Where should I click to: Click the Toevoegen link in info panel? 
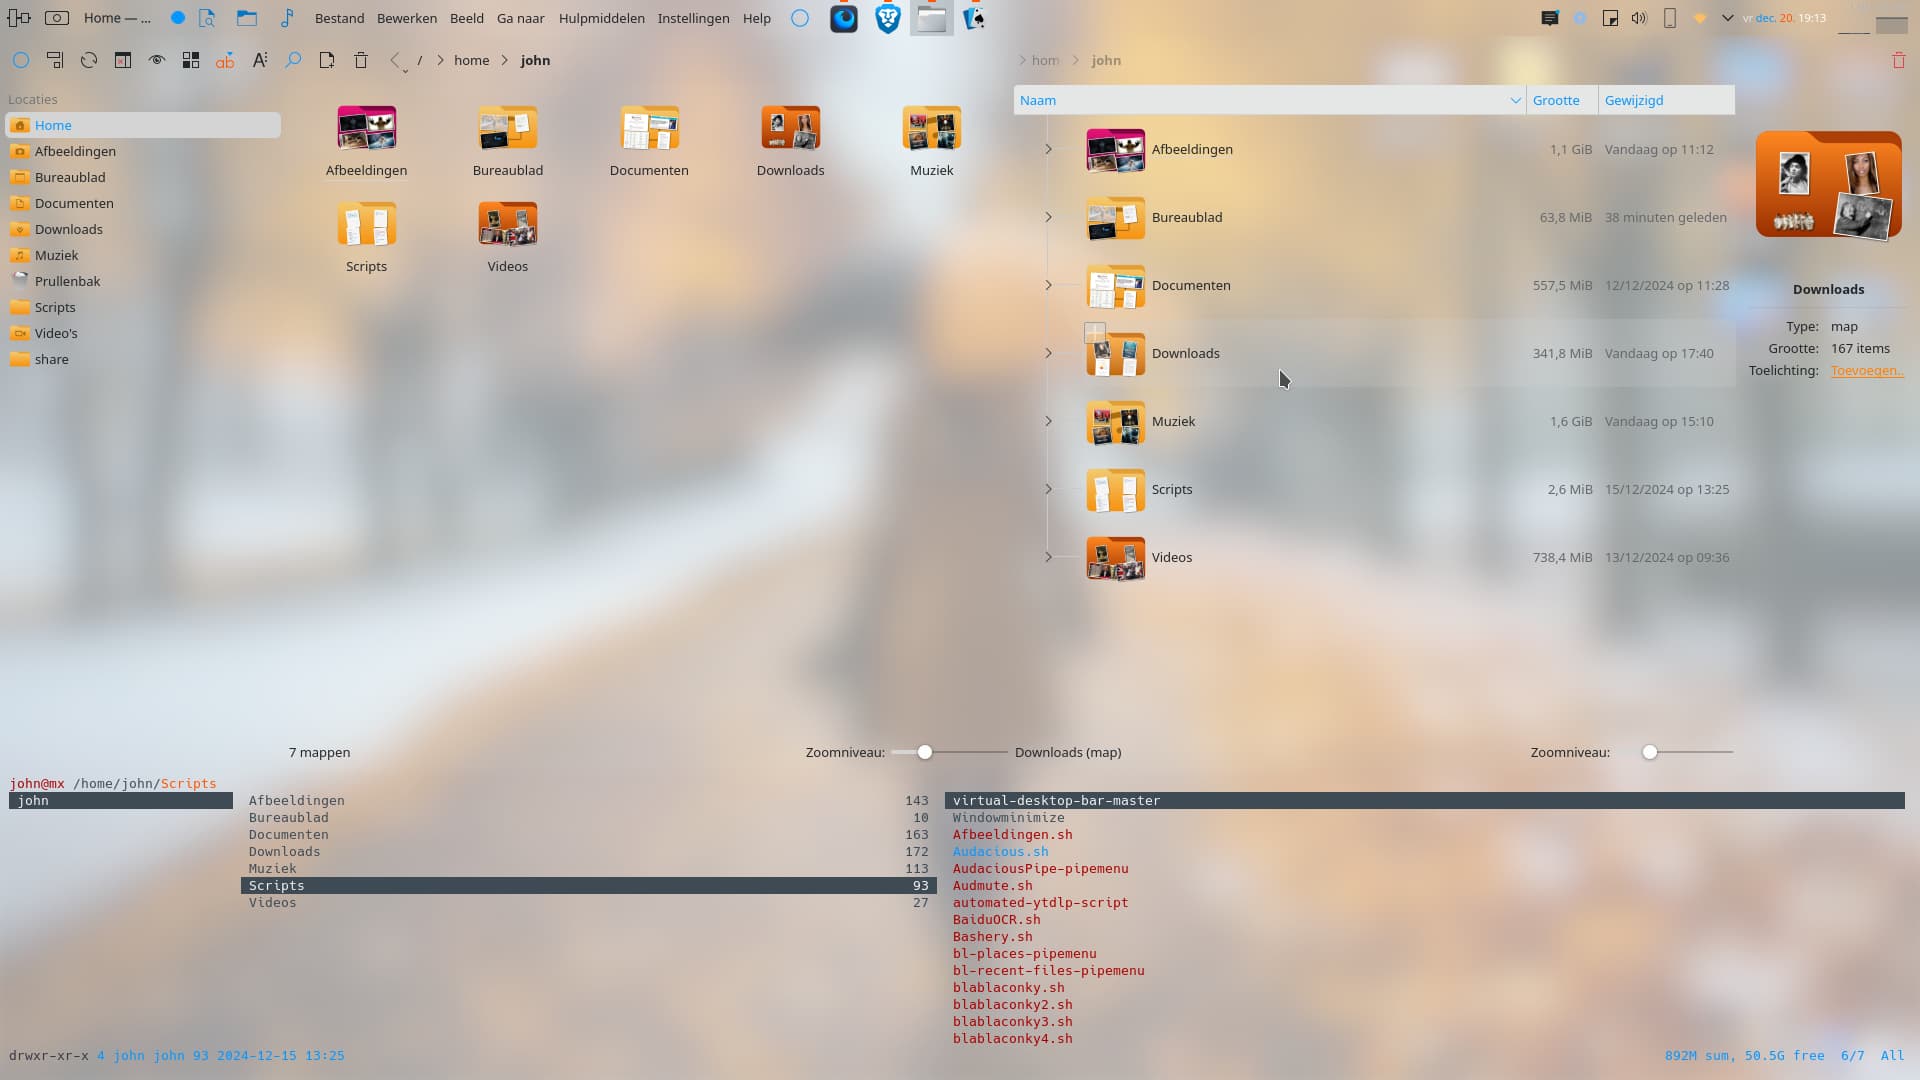(1867, 371)
